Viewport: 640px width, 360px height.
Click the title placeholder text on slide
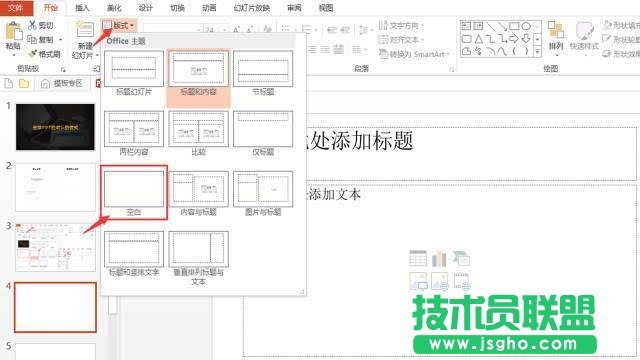coord(360,141)
